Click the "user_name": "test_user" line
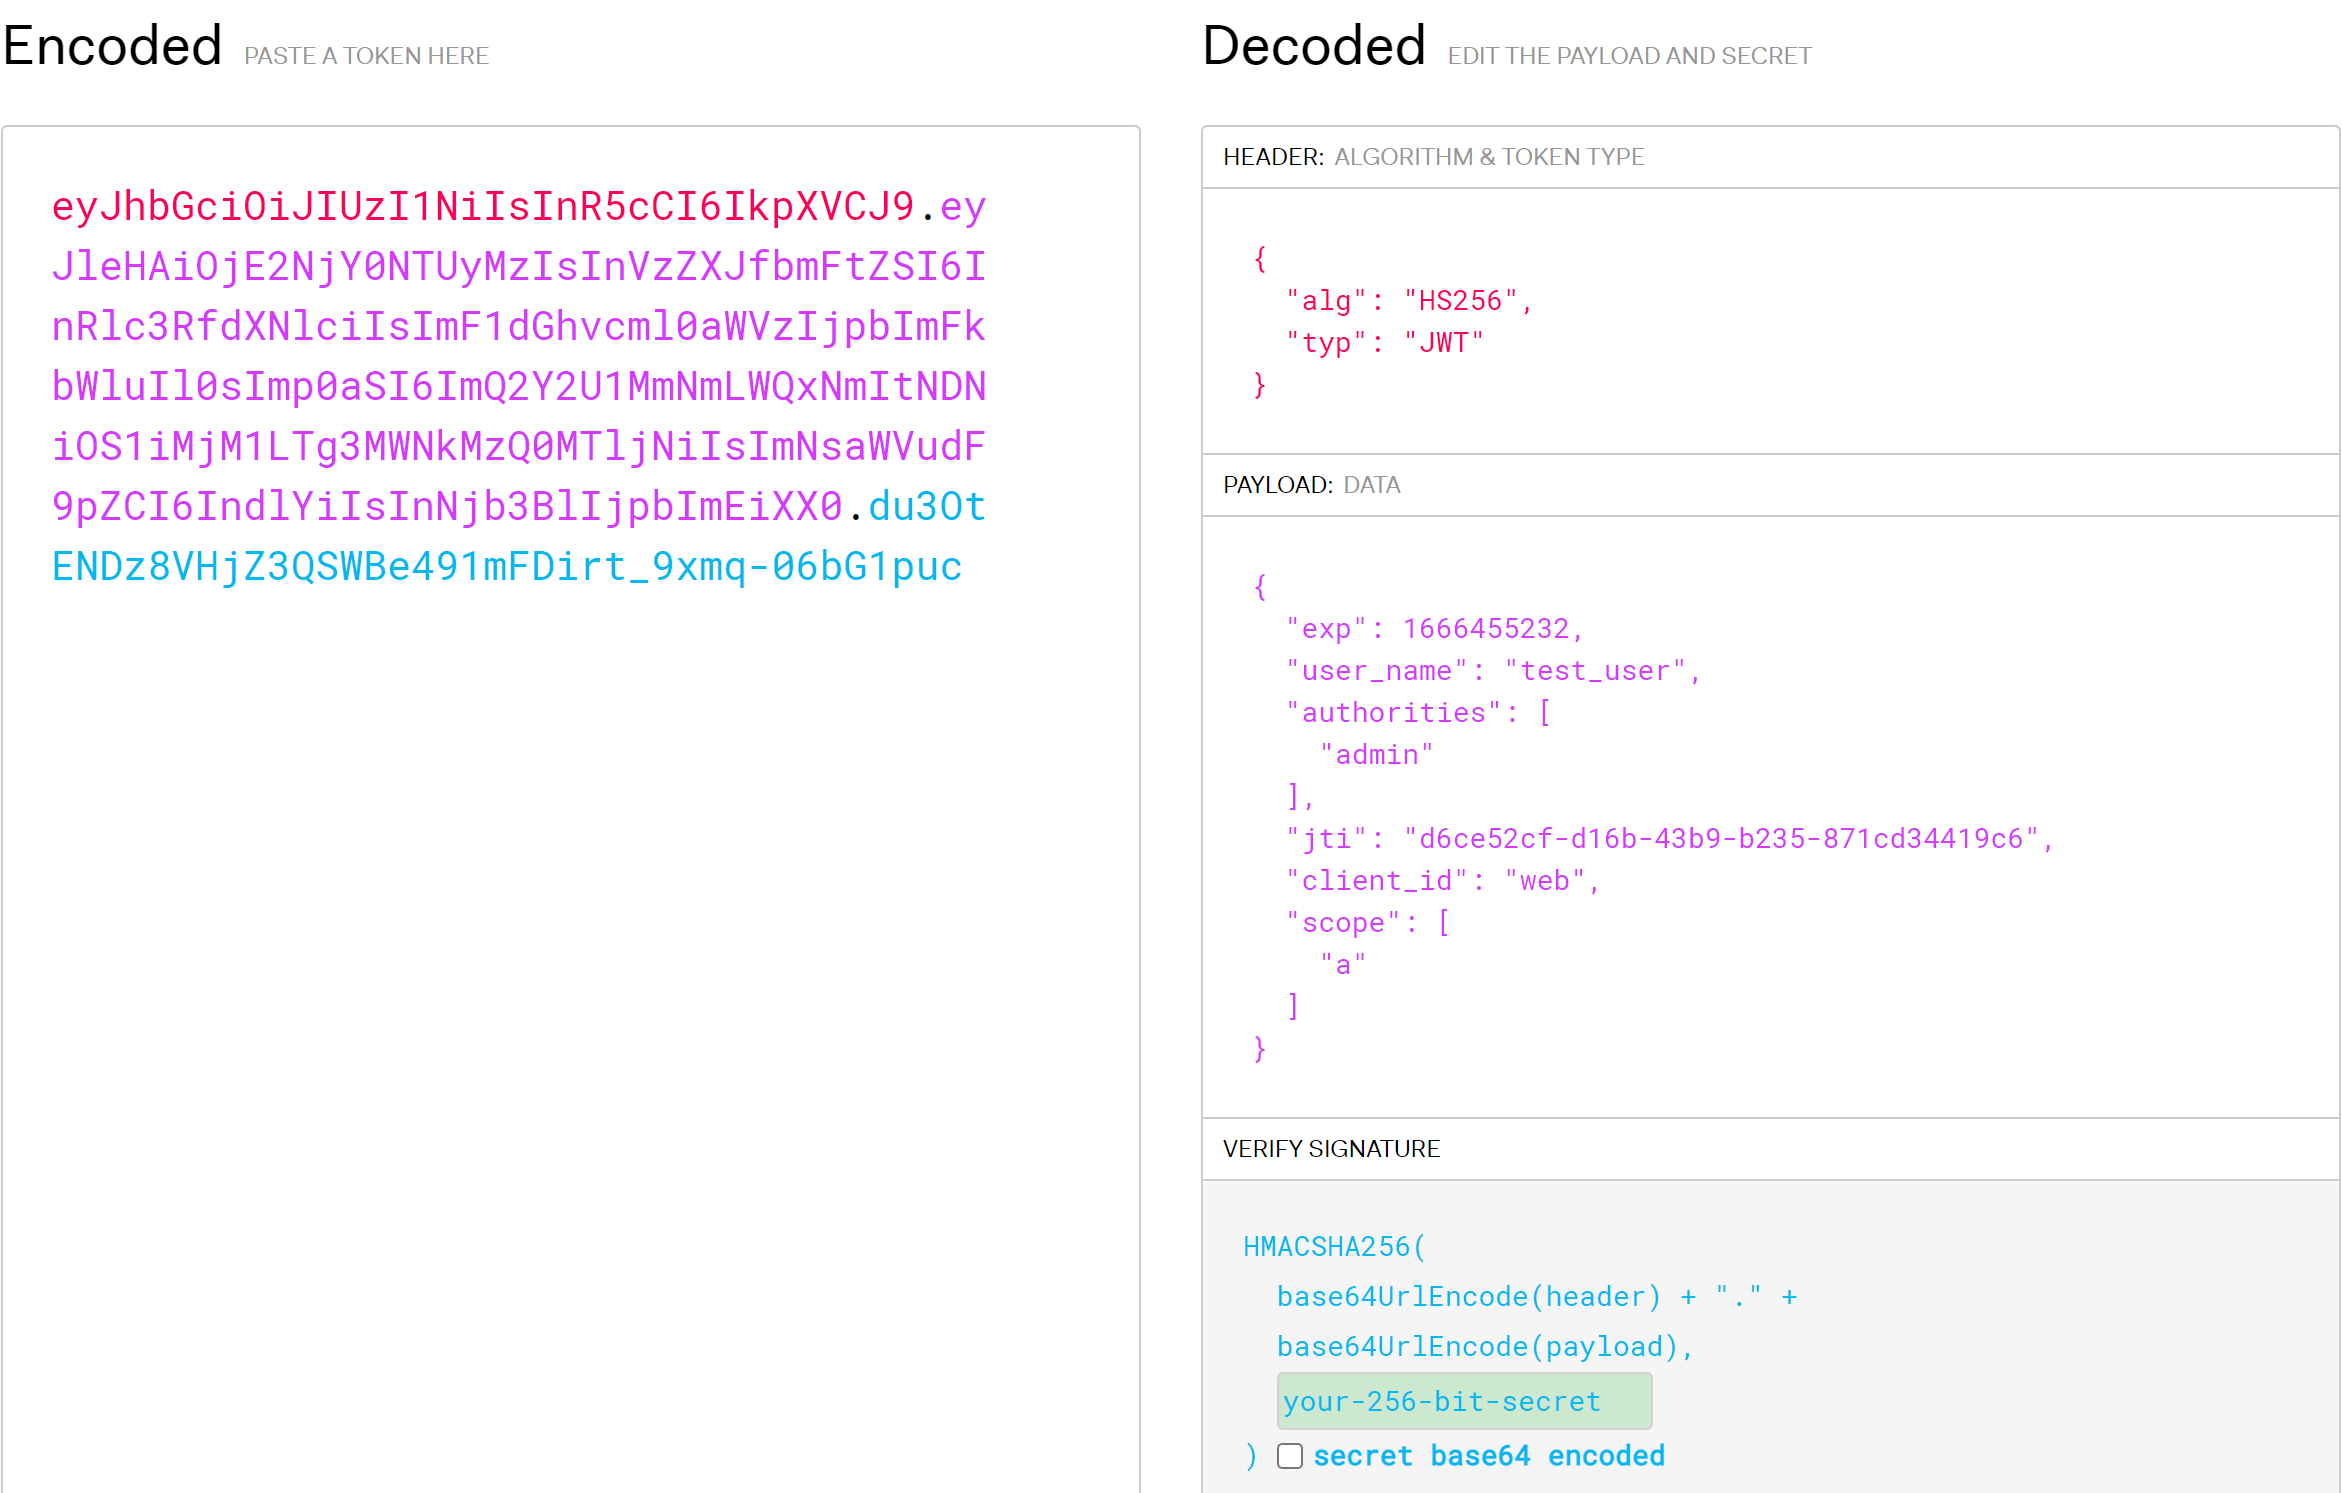 coord(1493,670)
